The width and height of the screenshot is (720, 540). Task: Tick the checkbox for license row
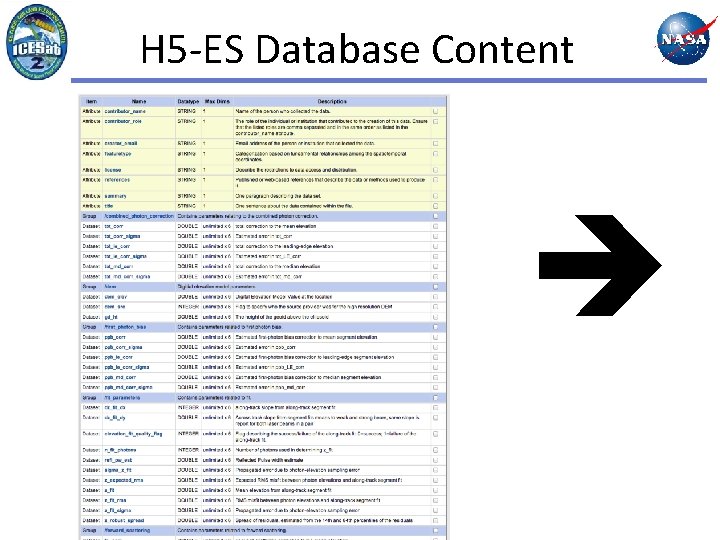[435, 170]
